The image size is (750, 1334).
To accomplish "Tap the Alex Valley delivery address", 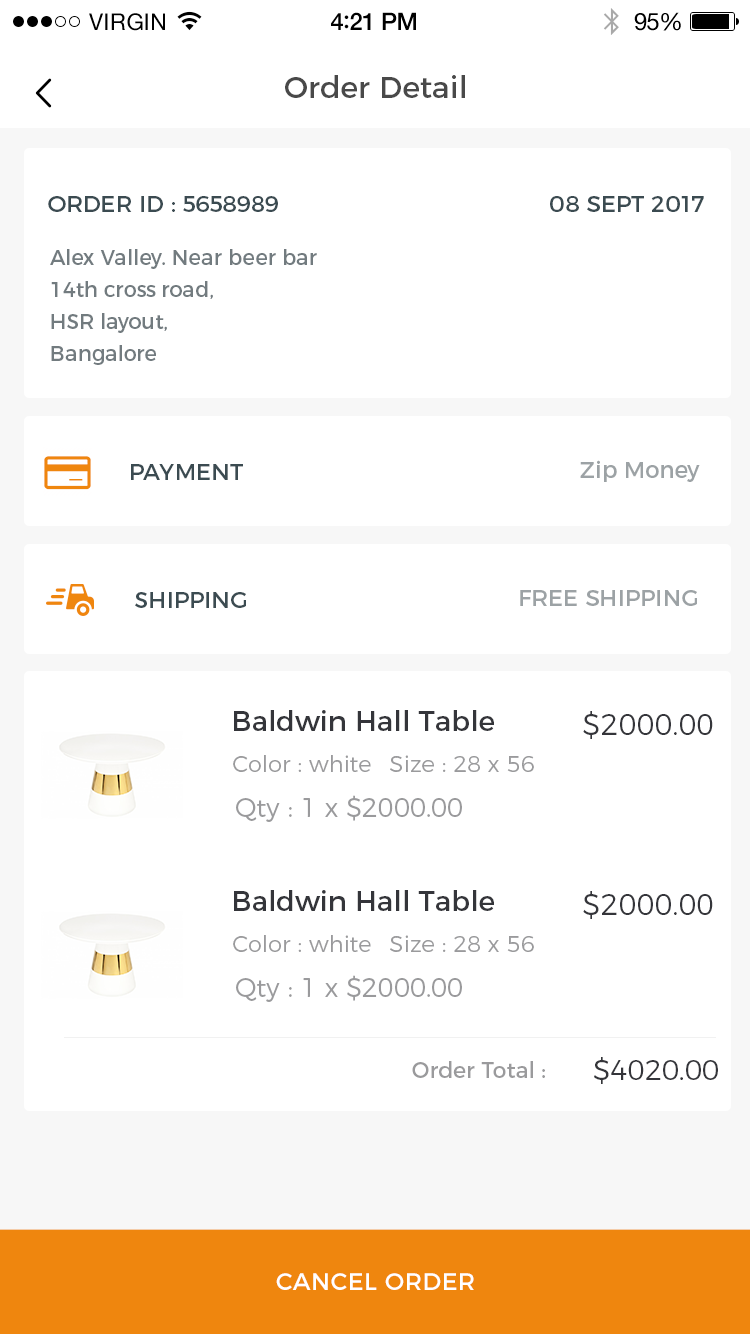I will (x=183, y=305).
